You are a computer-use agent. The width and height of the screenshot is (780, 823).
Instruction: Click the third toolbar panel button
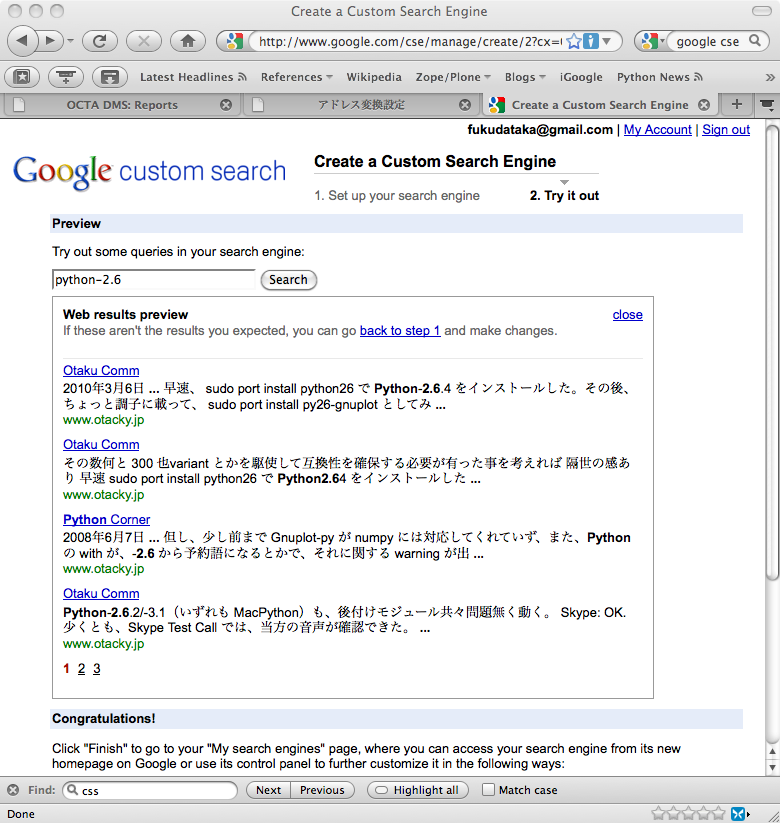pyautogui.click(x=110, y=77)
